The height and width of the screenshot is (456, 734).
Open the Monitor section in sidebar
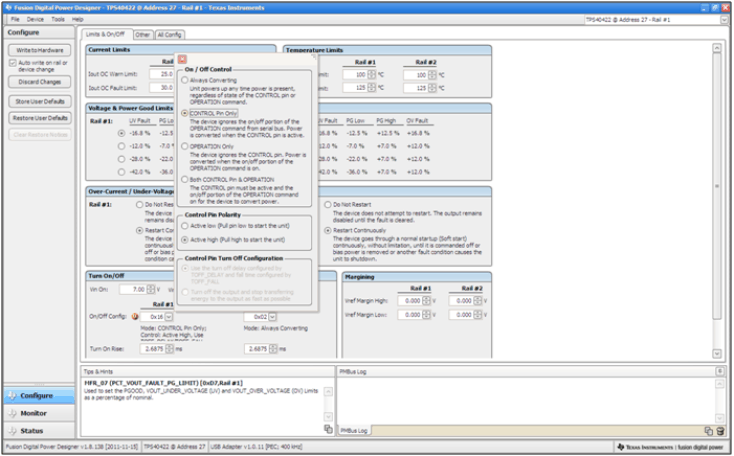pos(39,413)
